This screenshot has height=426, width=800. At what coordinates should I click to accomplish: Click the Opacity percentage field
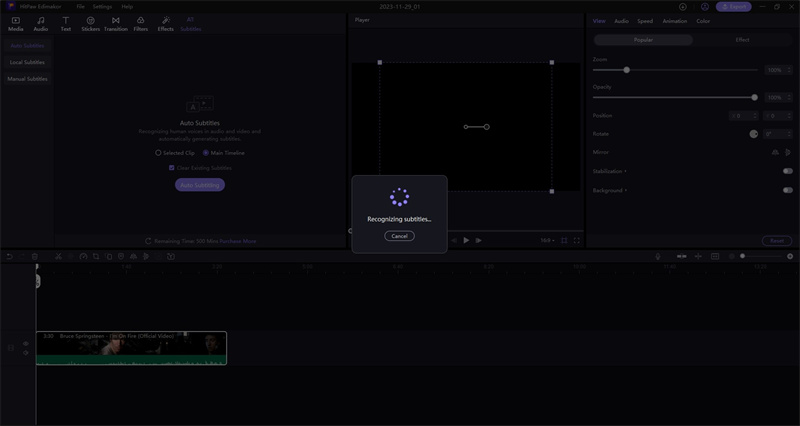778,97
